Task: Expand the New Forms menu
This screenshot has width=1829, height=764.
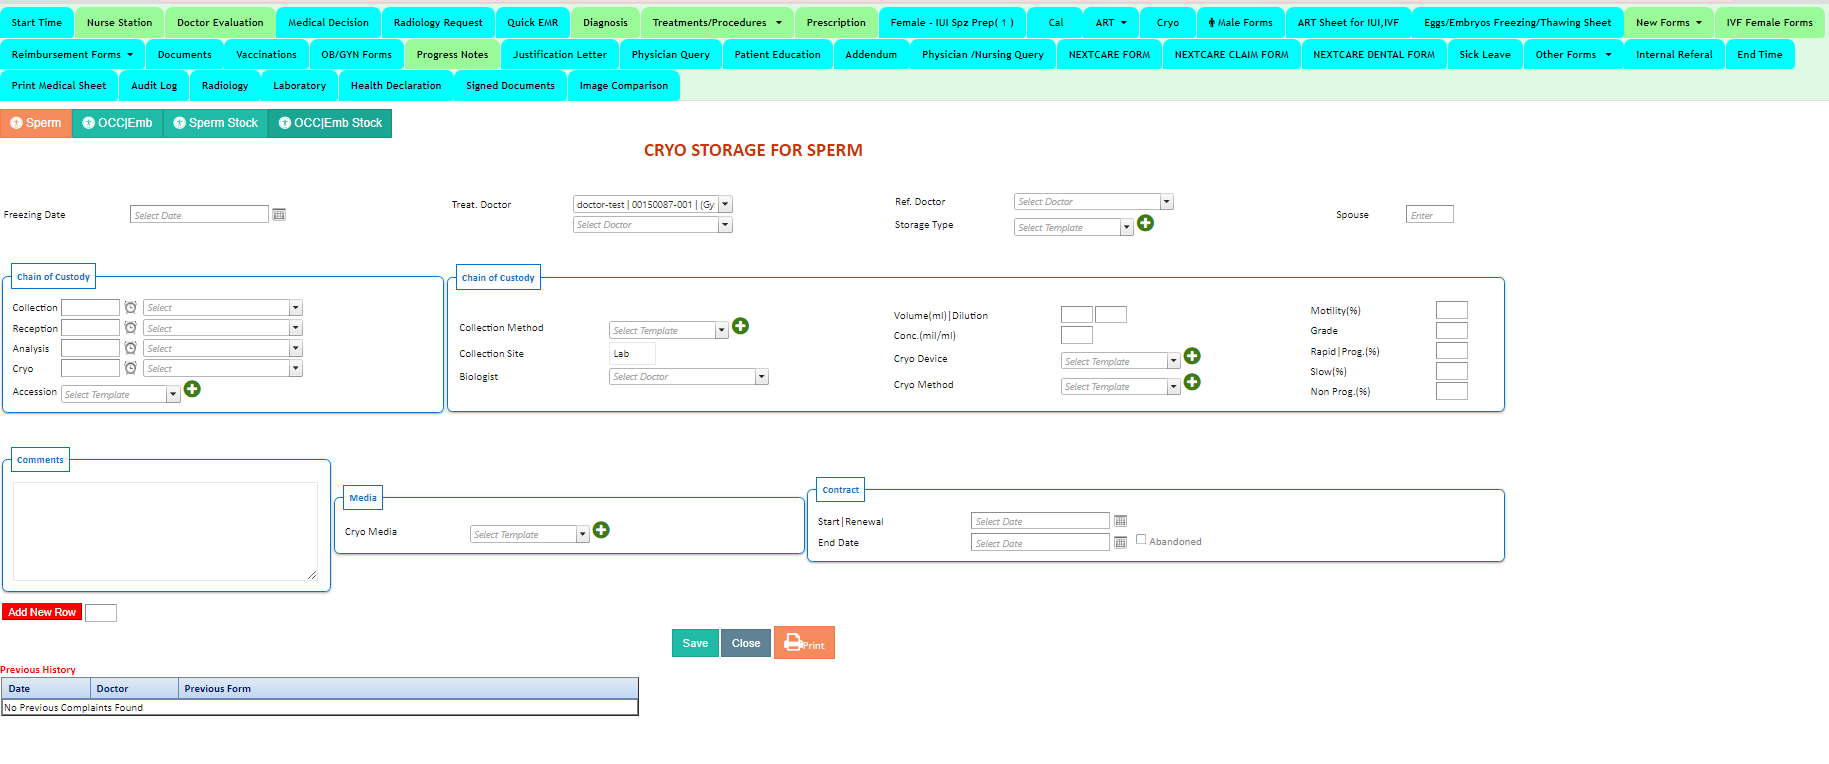Action: click(x=1668, y=23)
